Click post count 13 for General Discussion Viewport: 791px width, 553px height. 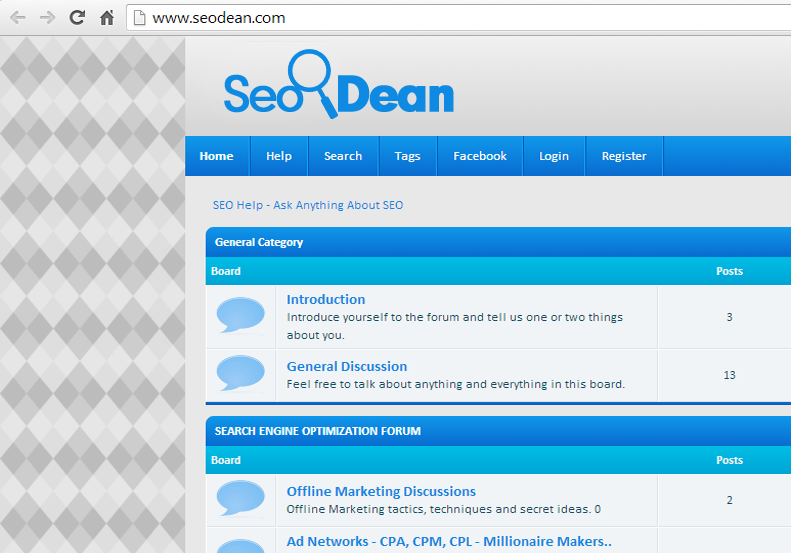(729, 375)
